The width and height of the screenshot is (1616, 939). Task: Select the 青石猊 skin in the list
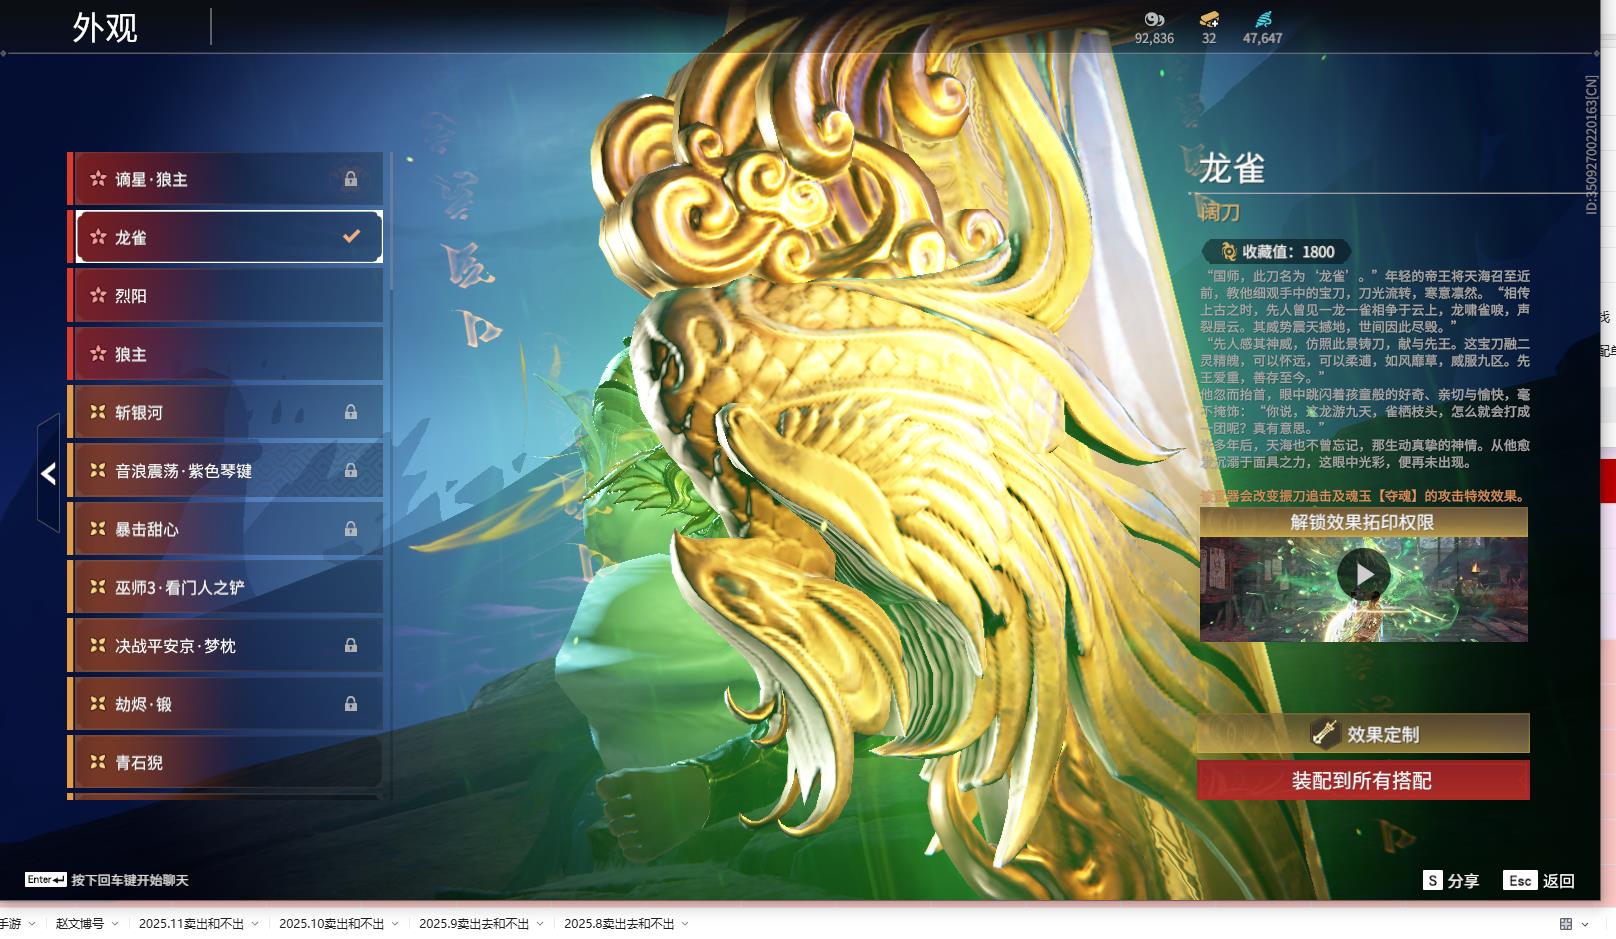coord(227,762)
